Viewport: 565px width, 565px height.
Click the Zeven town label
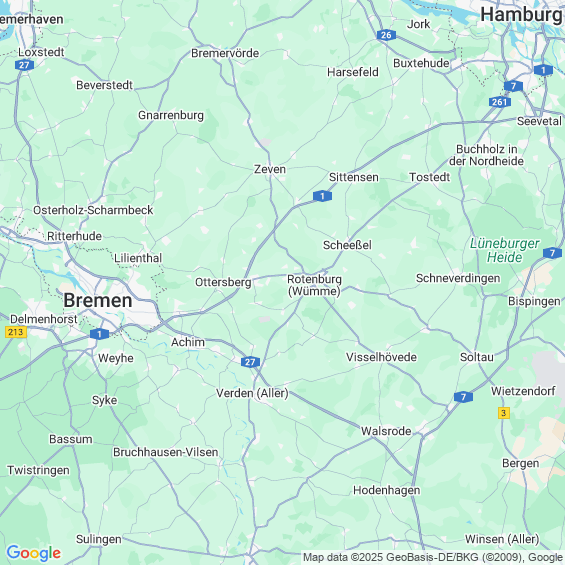(x=270, y=169)
